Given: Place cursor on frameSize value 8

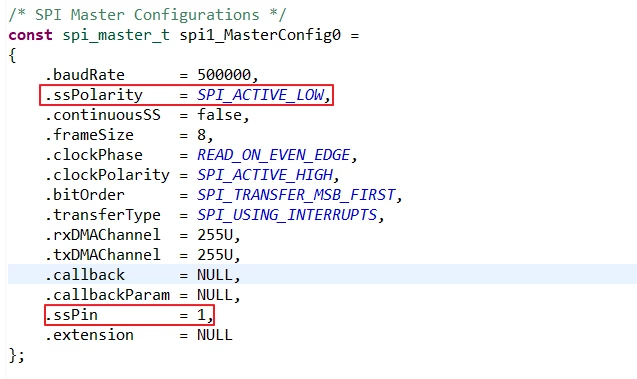Looking at the screenshot, I should pos(202,135).
